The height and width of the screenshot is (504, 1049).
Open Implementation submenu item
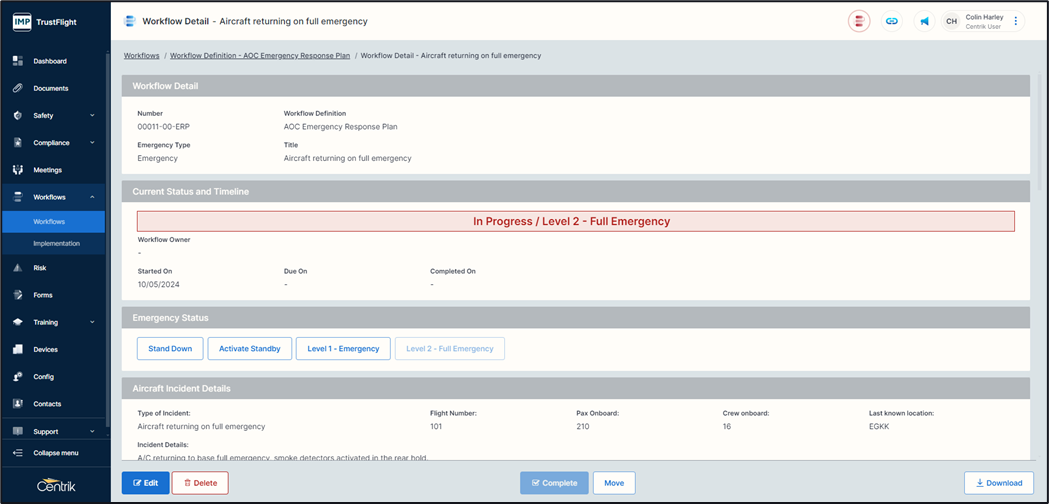(56, 243)
